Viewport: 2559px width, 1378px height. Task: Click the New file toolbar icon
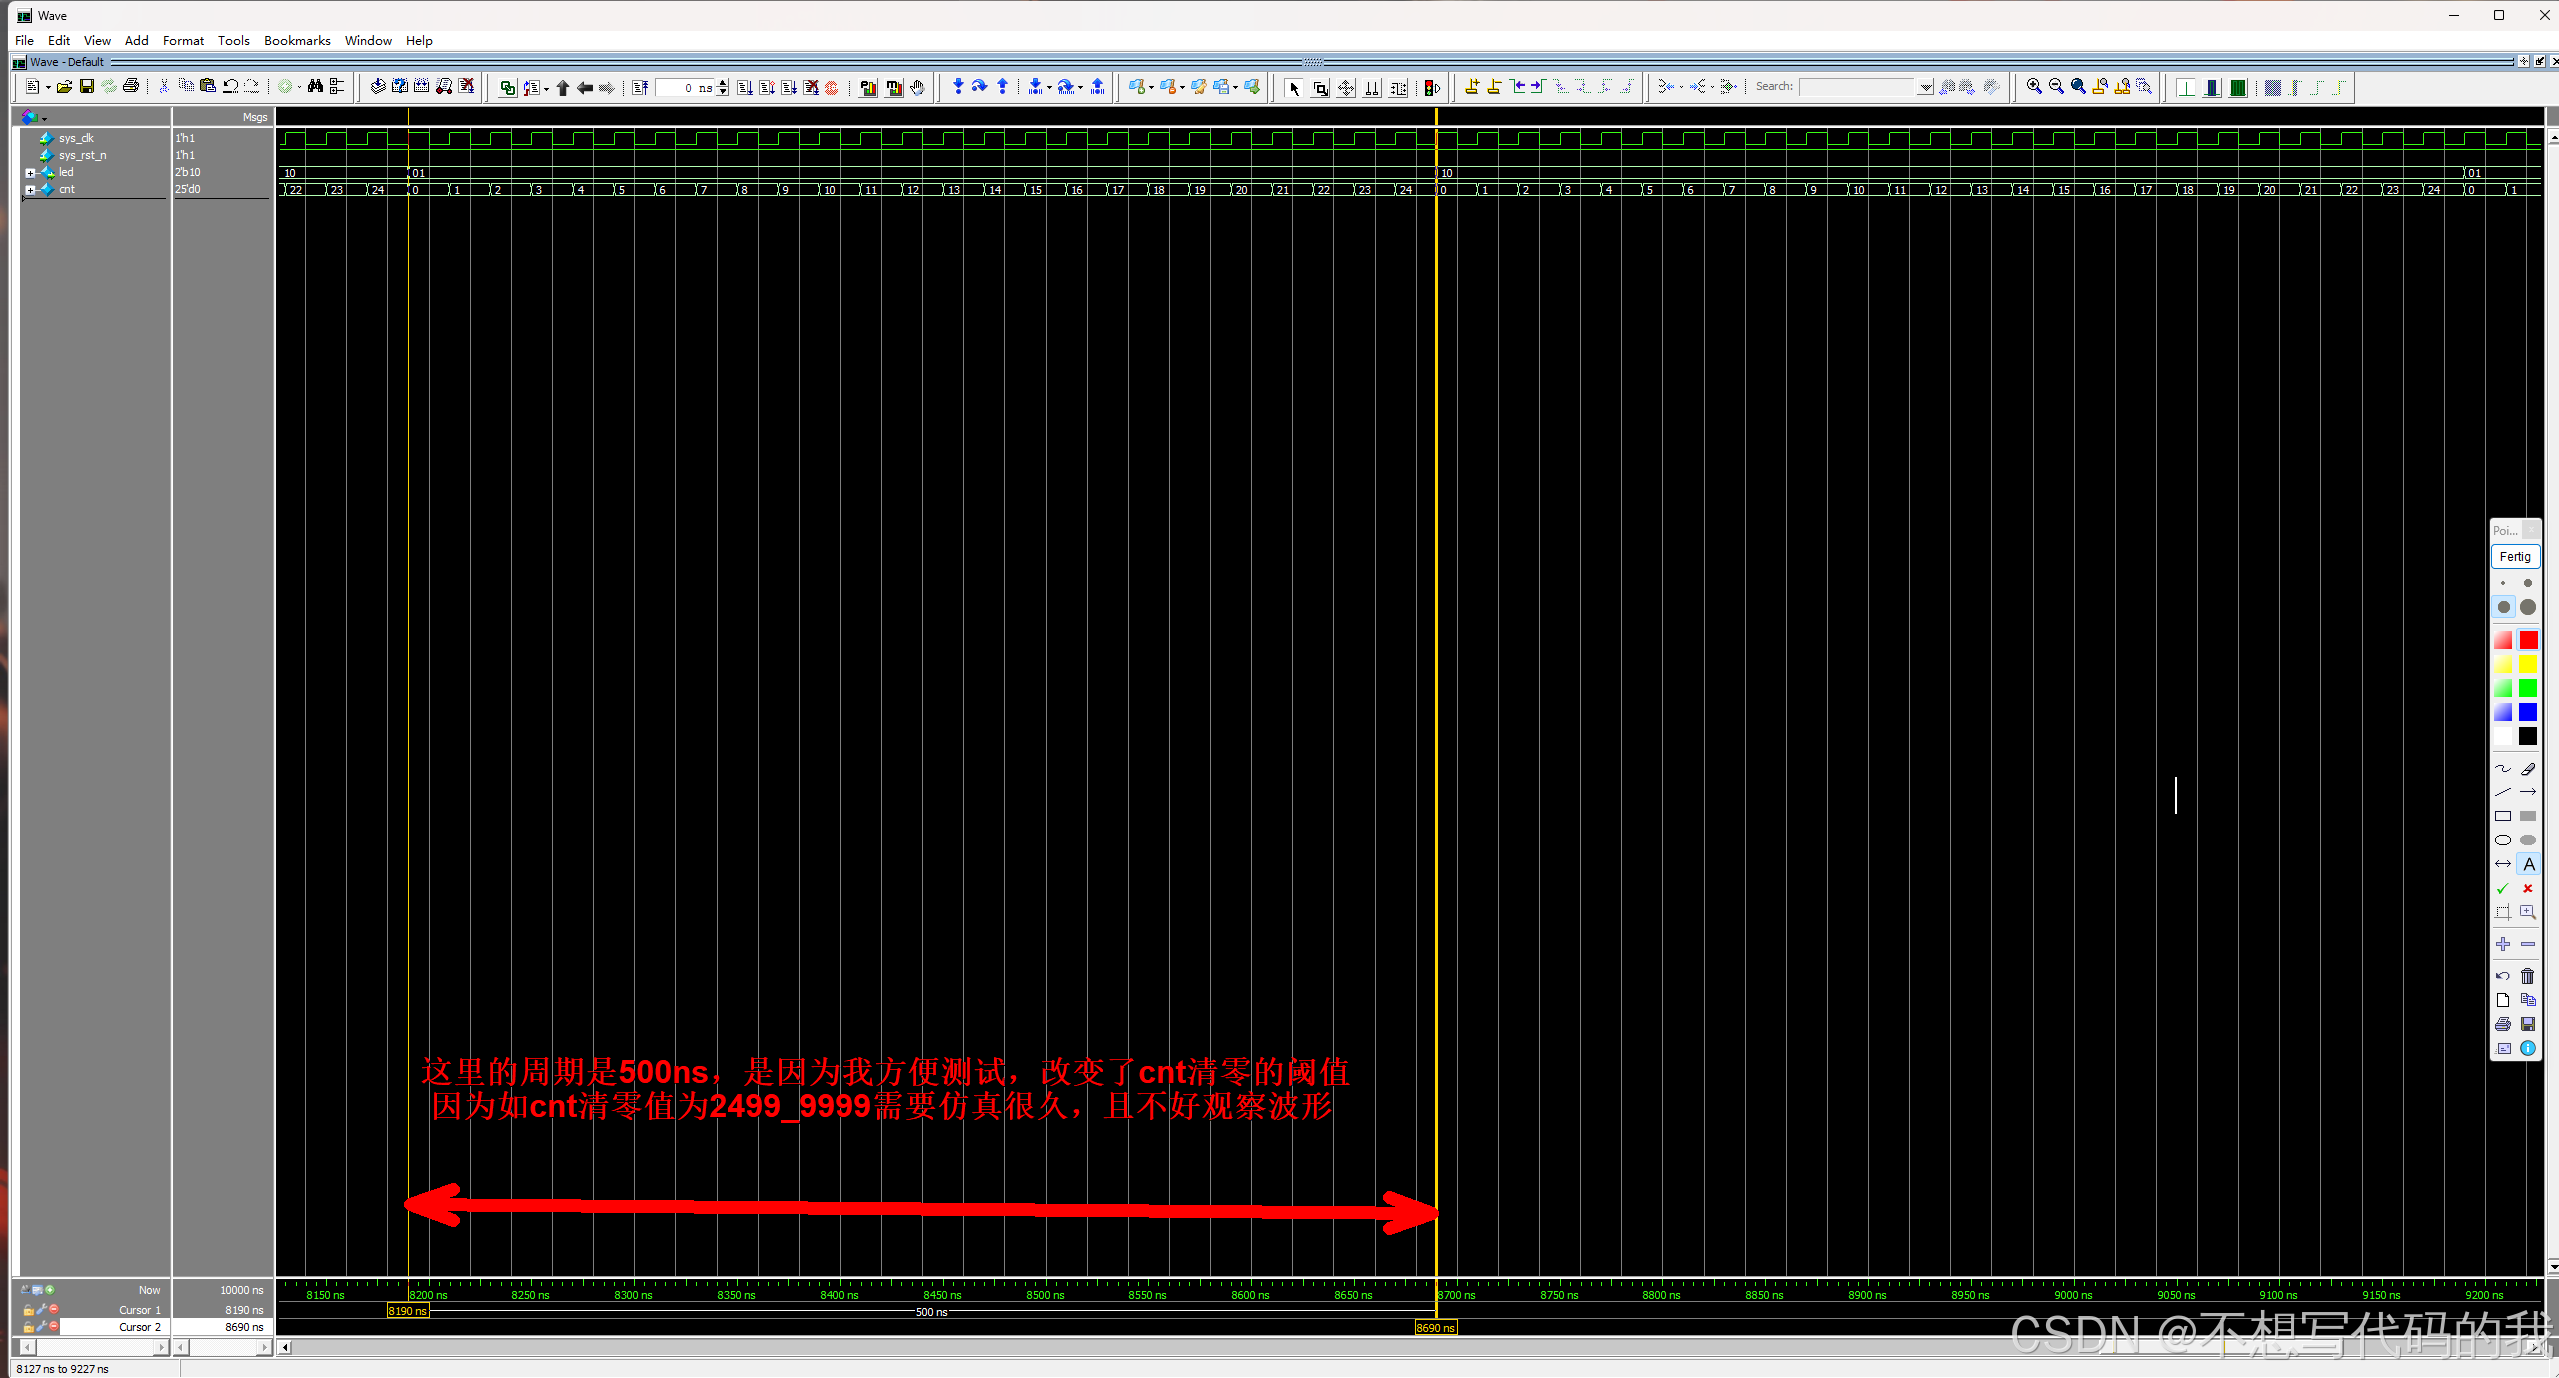(x=32, y=87)
